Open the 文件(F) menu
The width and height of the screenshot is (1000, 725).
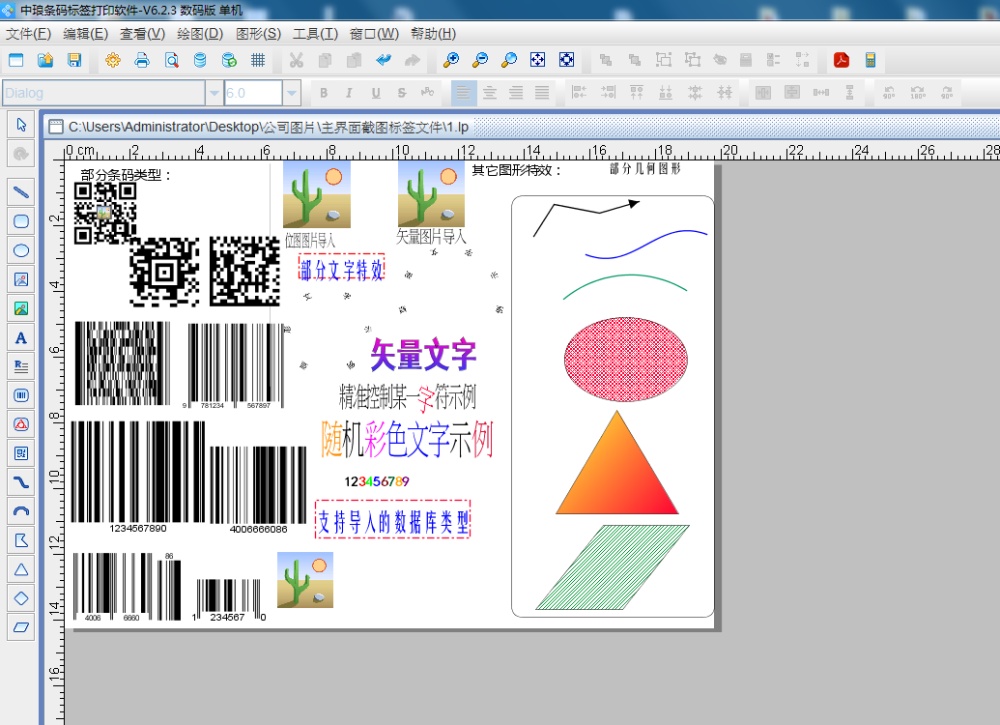pos(28,33)
